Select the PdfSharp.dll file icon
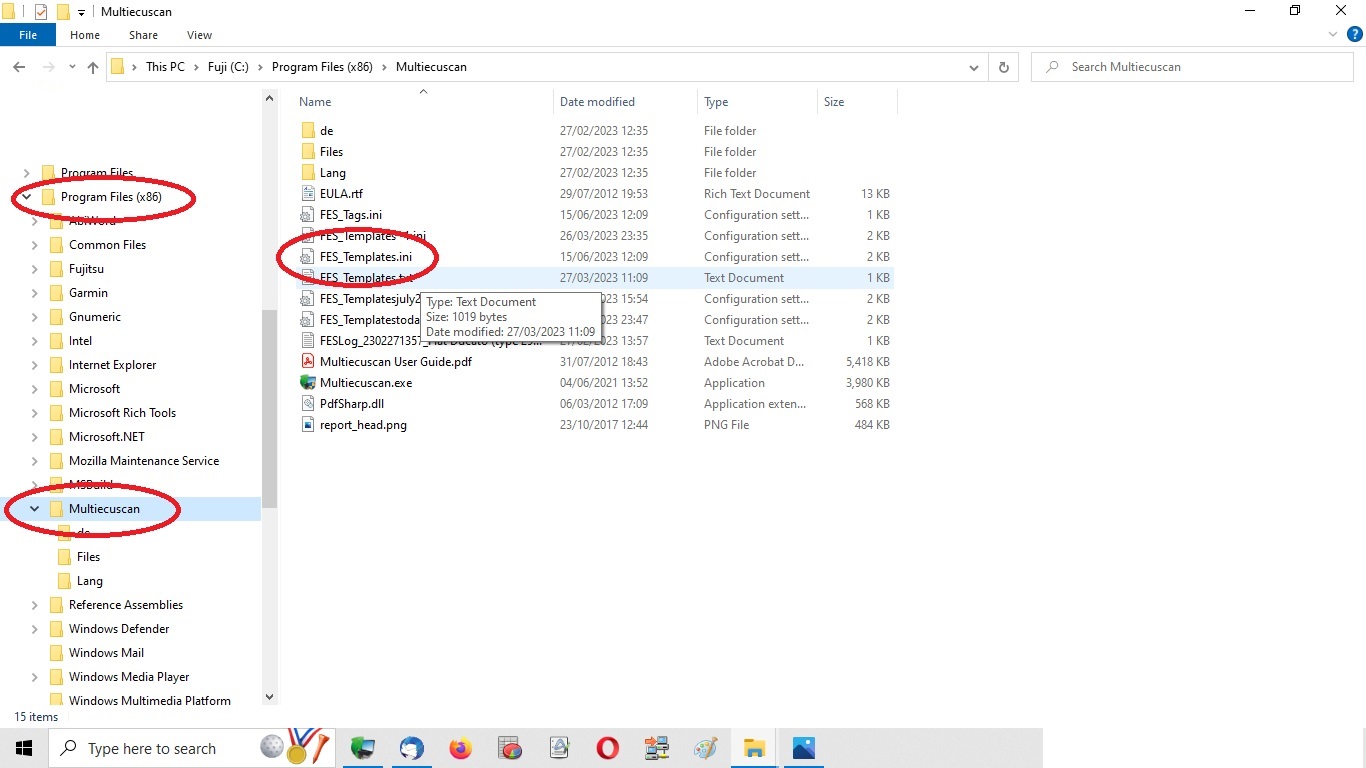1366x768 pixels. pyautogui.click(x=308, y=404)
